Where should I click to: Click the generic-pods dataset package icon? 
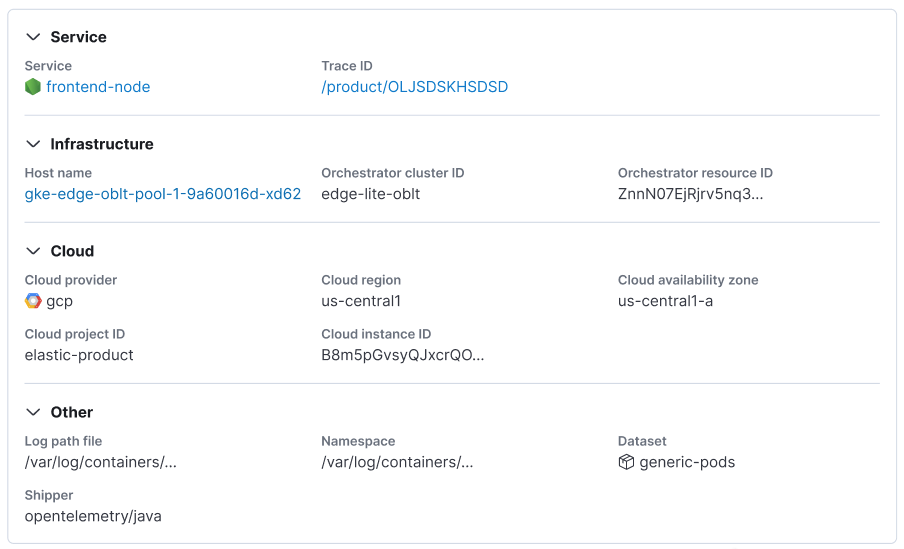(x=626, y=462)
